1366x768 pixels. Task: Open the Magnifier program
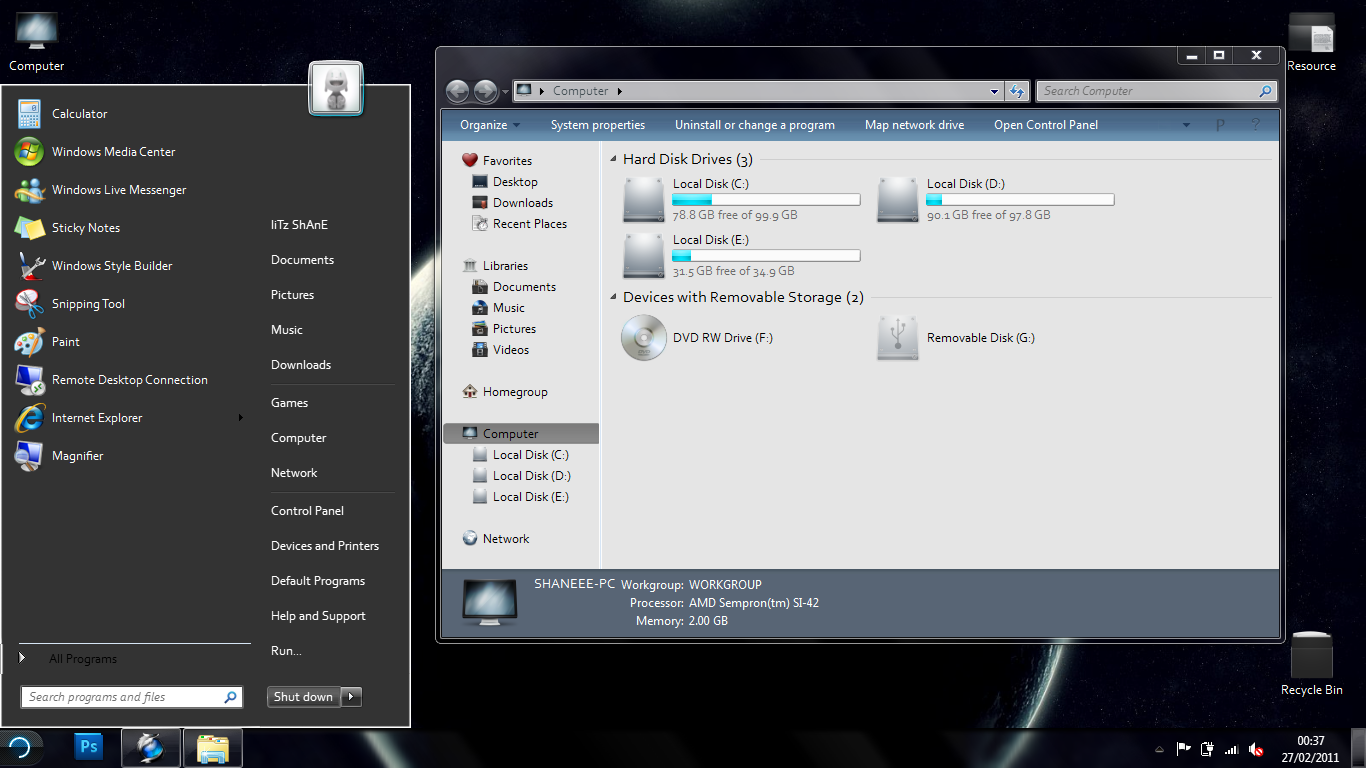[126, 456]
